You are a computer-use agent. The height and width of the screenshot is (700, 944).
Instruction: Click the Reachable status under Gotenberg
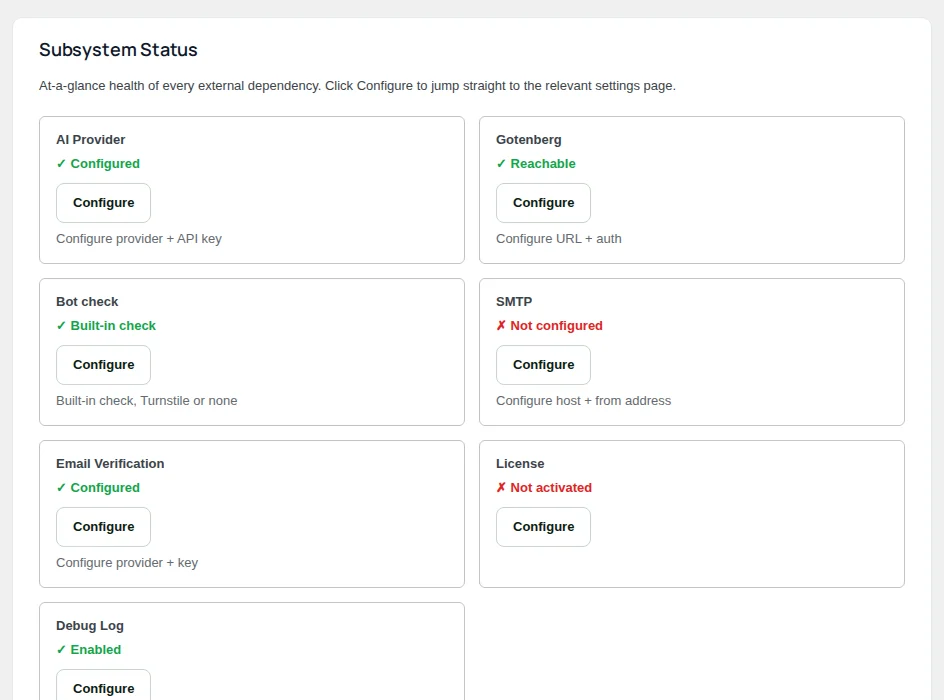tap(536, 164)
